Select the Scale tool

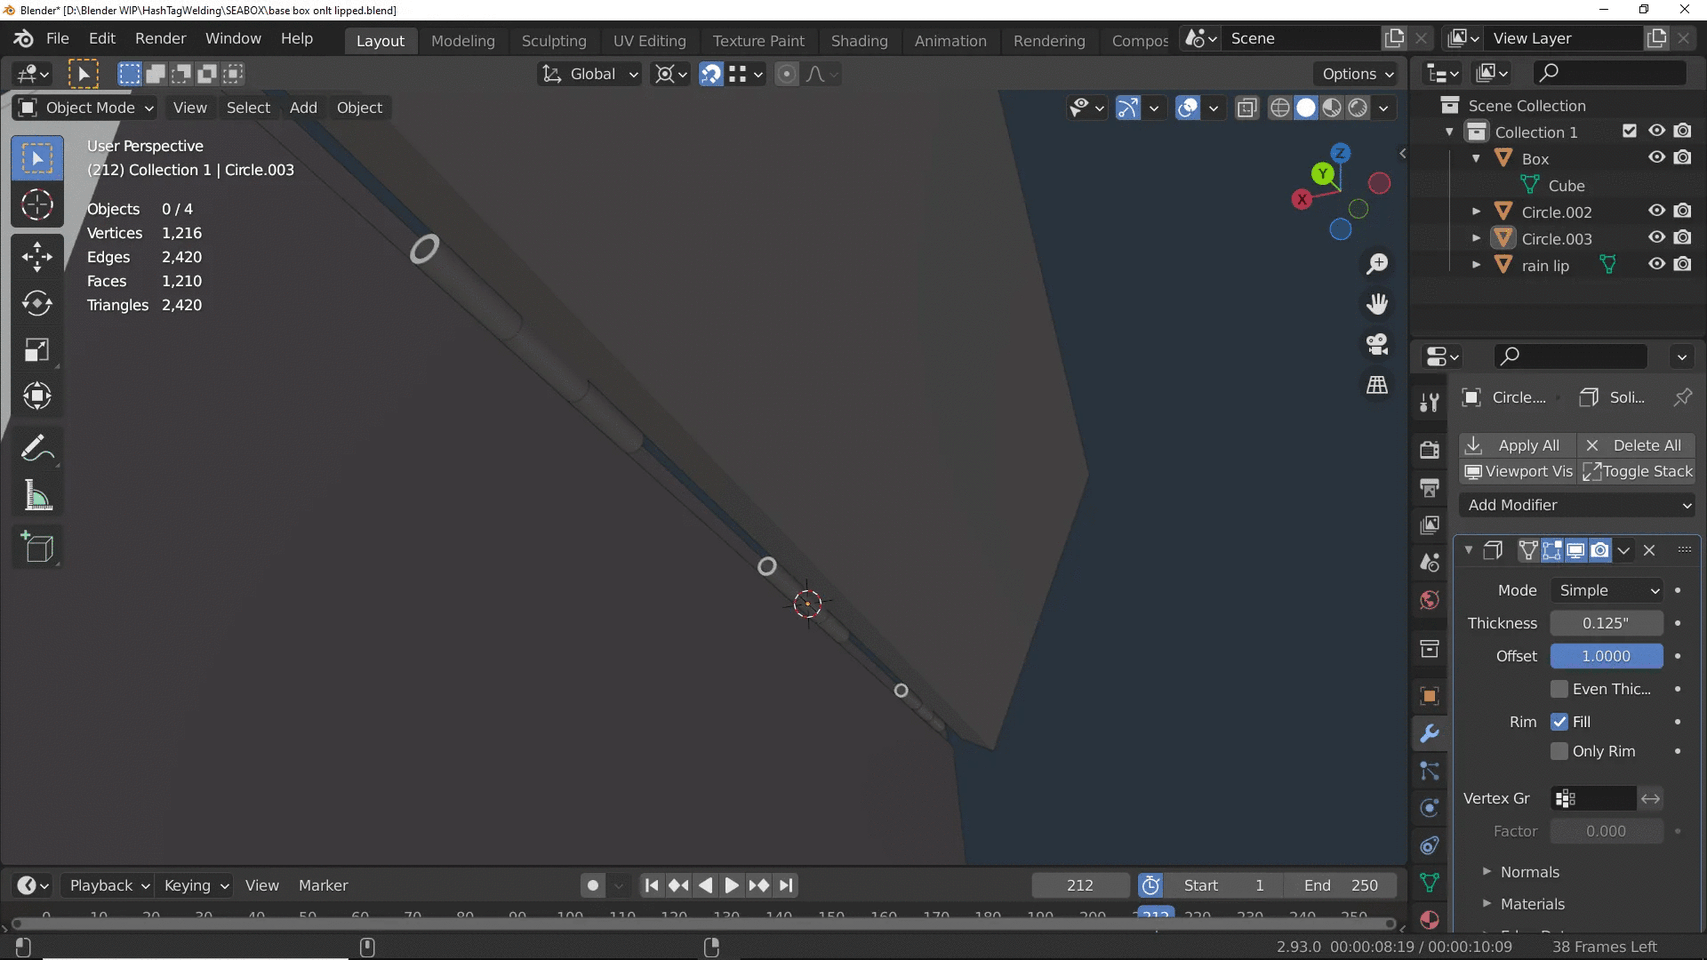click(x=37, y=350)
